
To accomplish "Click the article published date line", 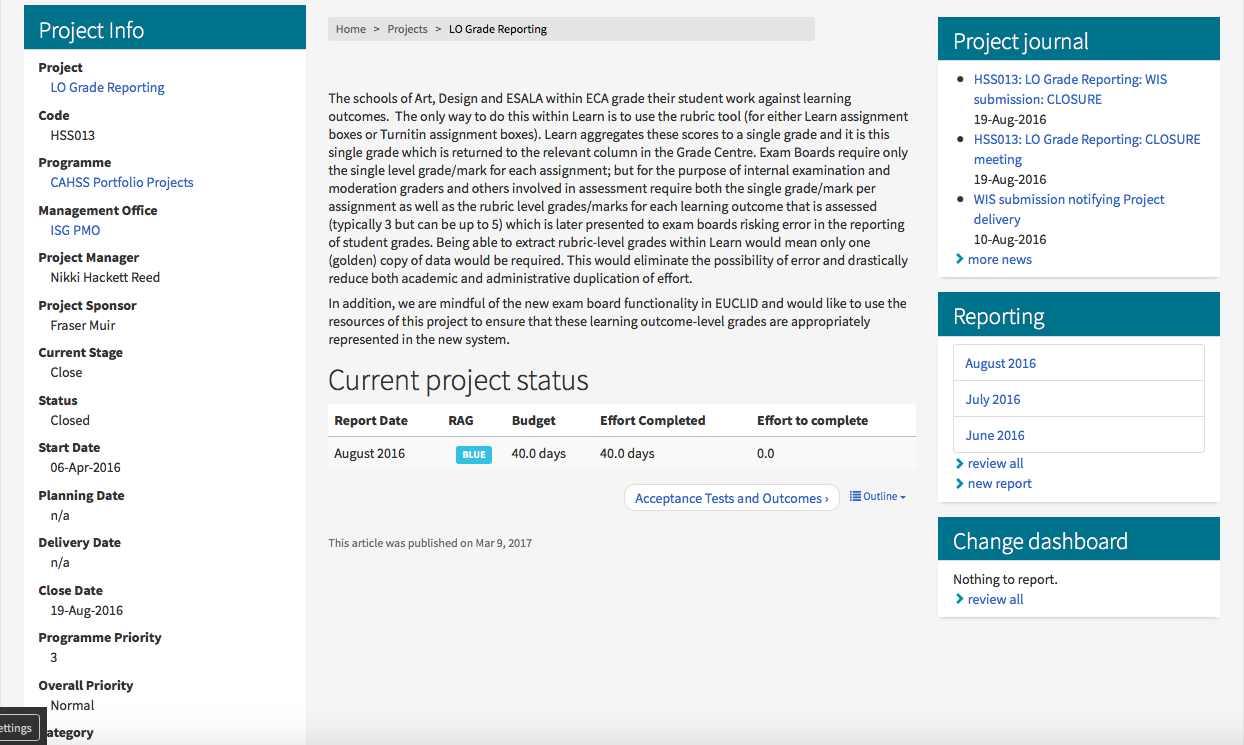I will 430,543.
